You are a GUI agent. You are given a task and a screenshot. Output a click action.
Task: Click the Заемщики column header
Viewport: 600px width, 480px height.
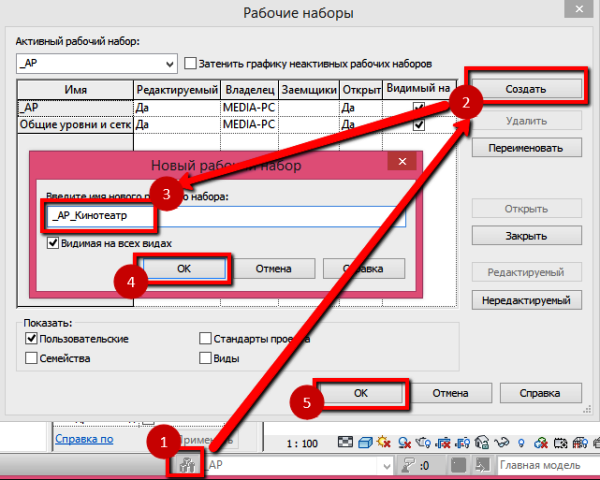(309, 90)
